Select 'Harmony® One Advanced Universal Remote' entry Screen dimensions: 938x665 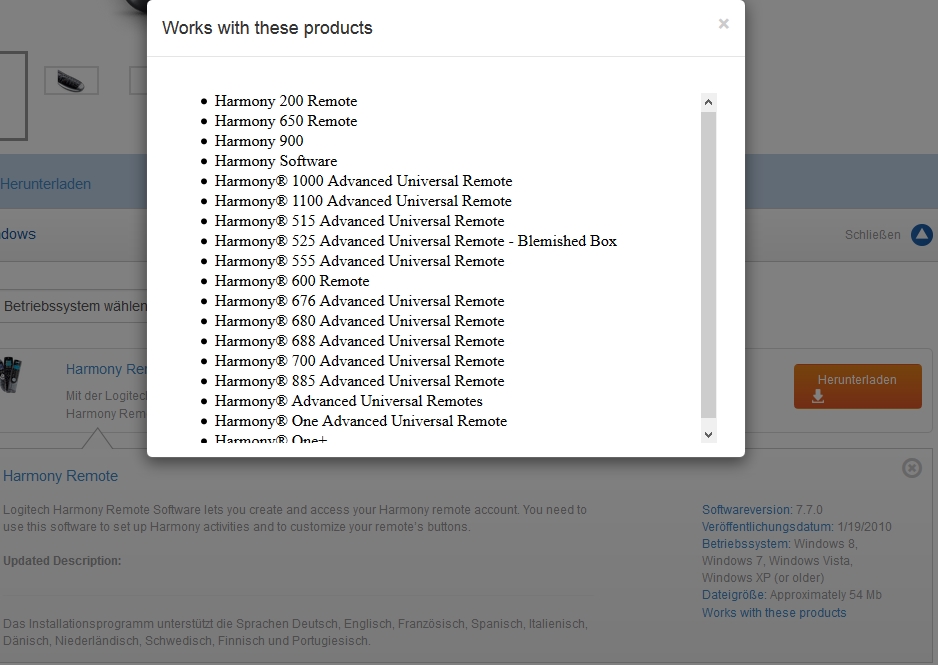[x=361, y=421]
